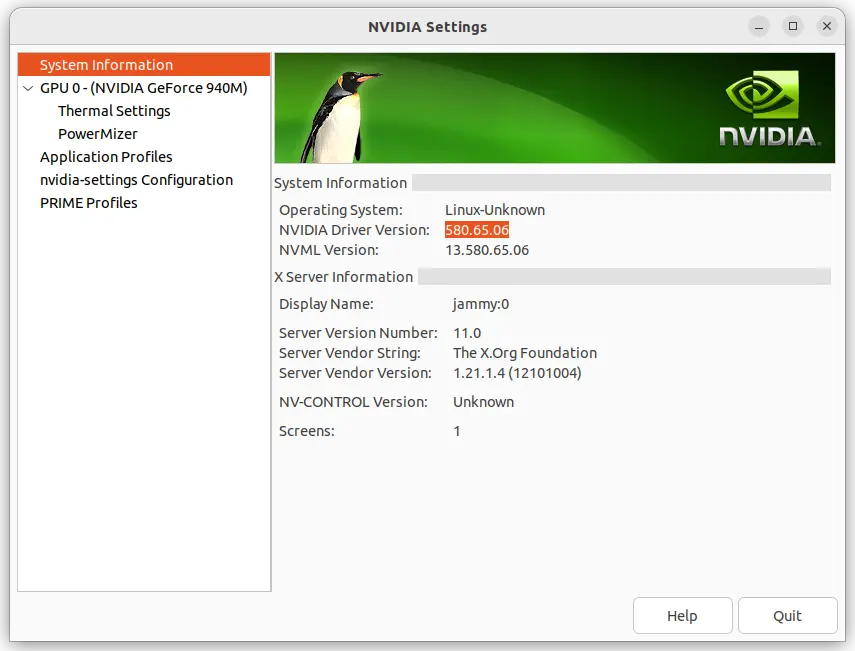855x651 pixels.
Task: Open Thermal Settings page
Action: coord(114,111)
